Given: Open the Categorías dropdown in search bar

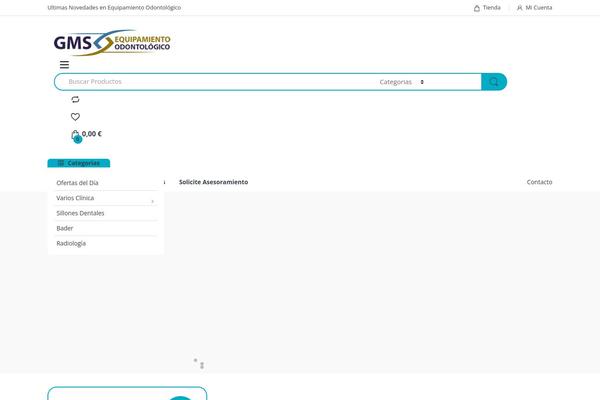Looking at the screenshot, I should pyautogui.click(x=402, y=82).
